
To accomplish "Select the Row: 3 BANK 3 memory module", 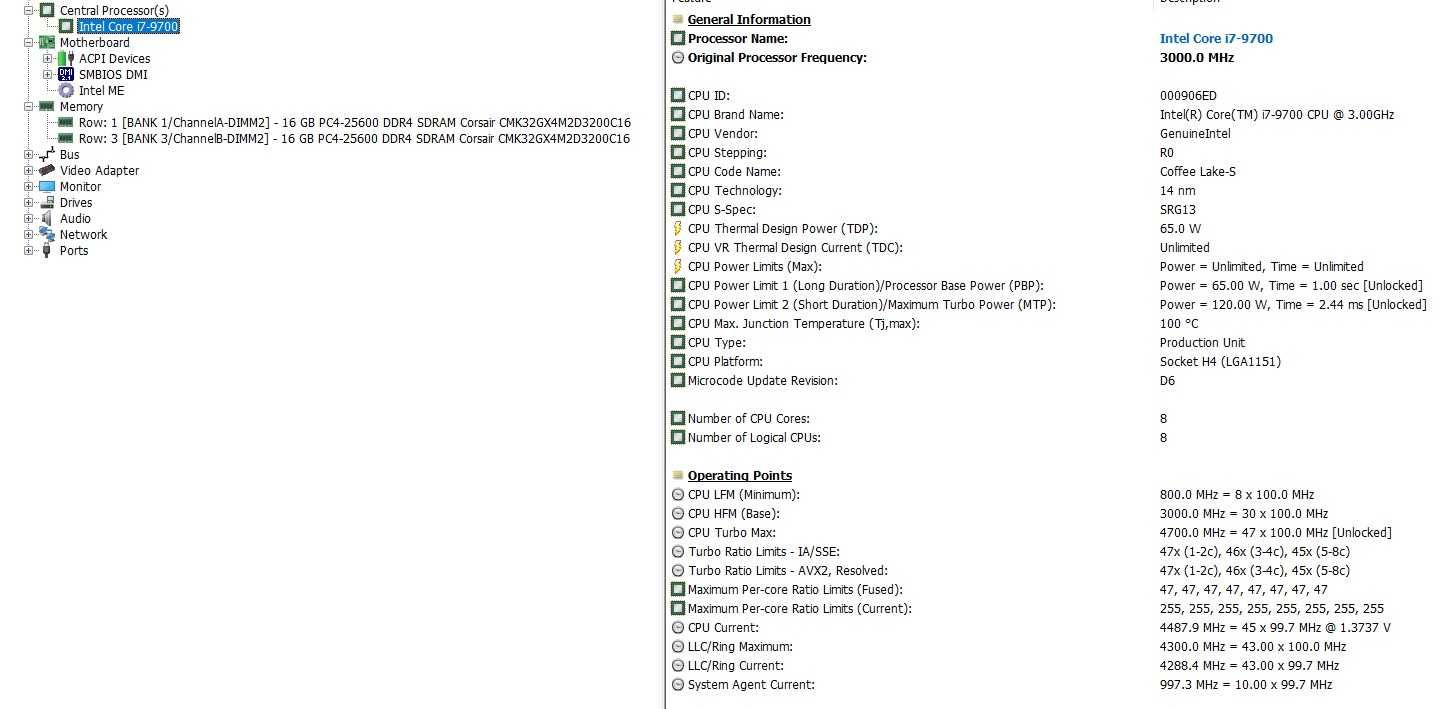I will [x=355, y=138].
